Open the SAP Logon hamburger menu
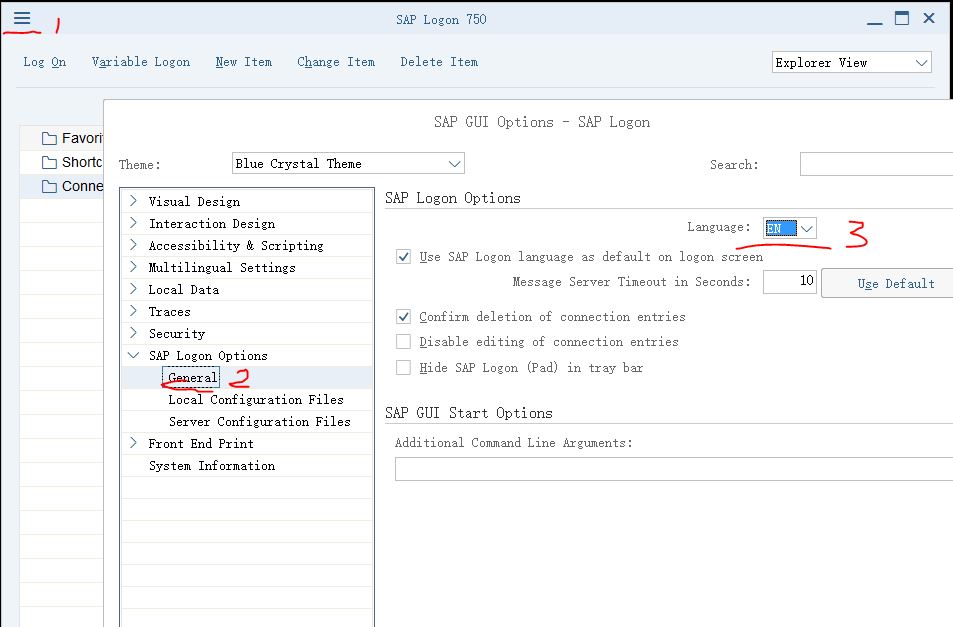This screenshot has width=953, height=627. coord(22,17)
